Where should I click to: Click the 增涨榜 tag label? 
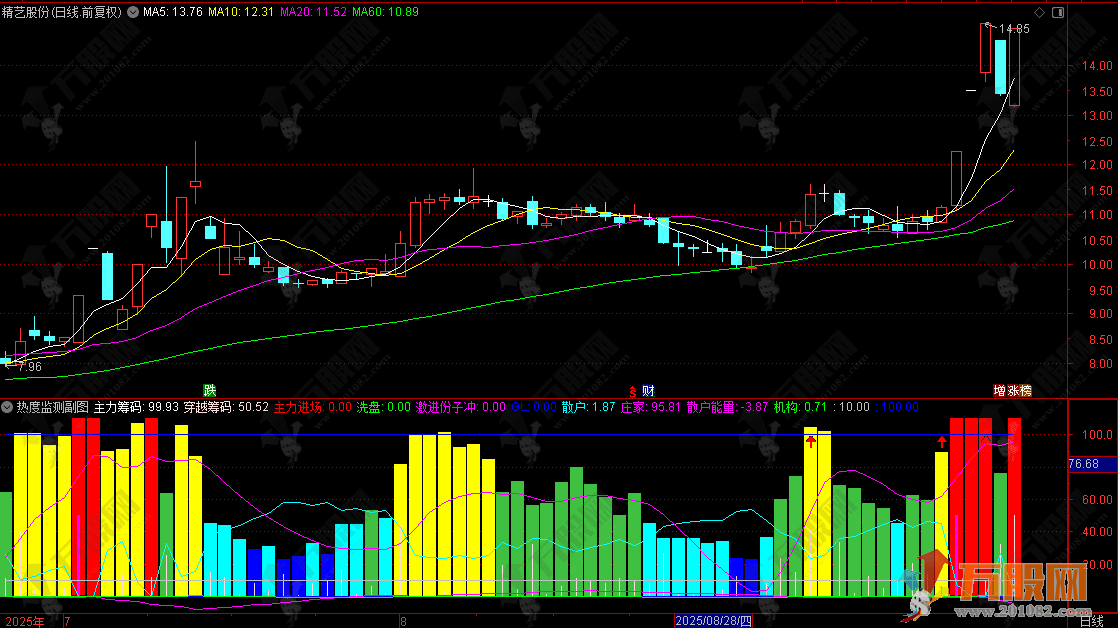tap(1011, 390)
